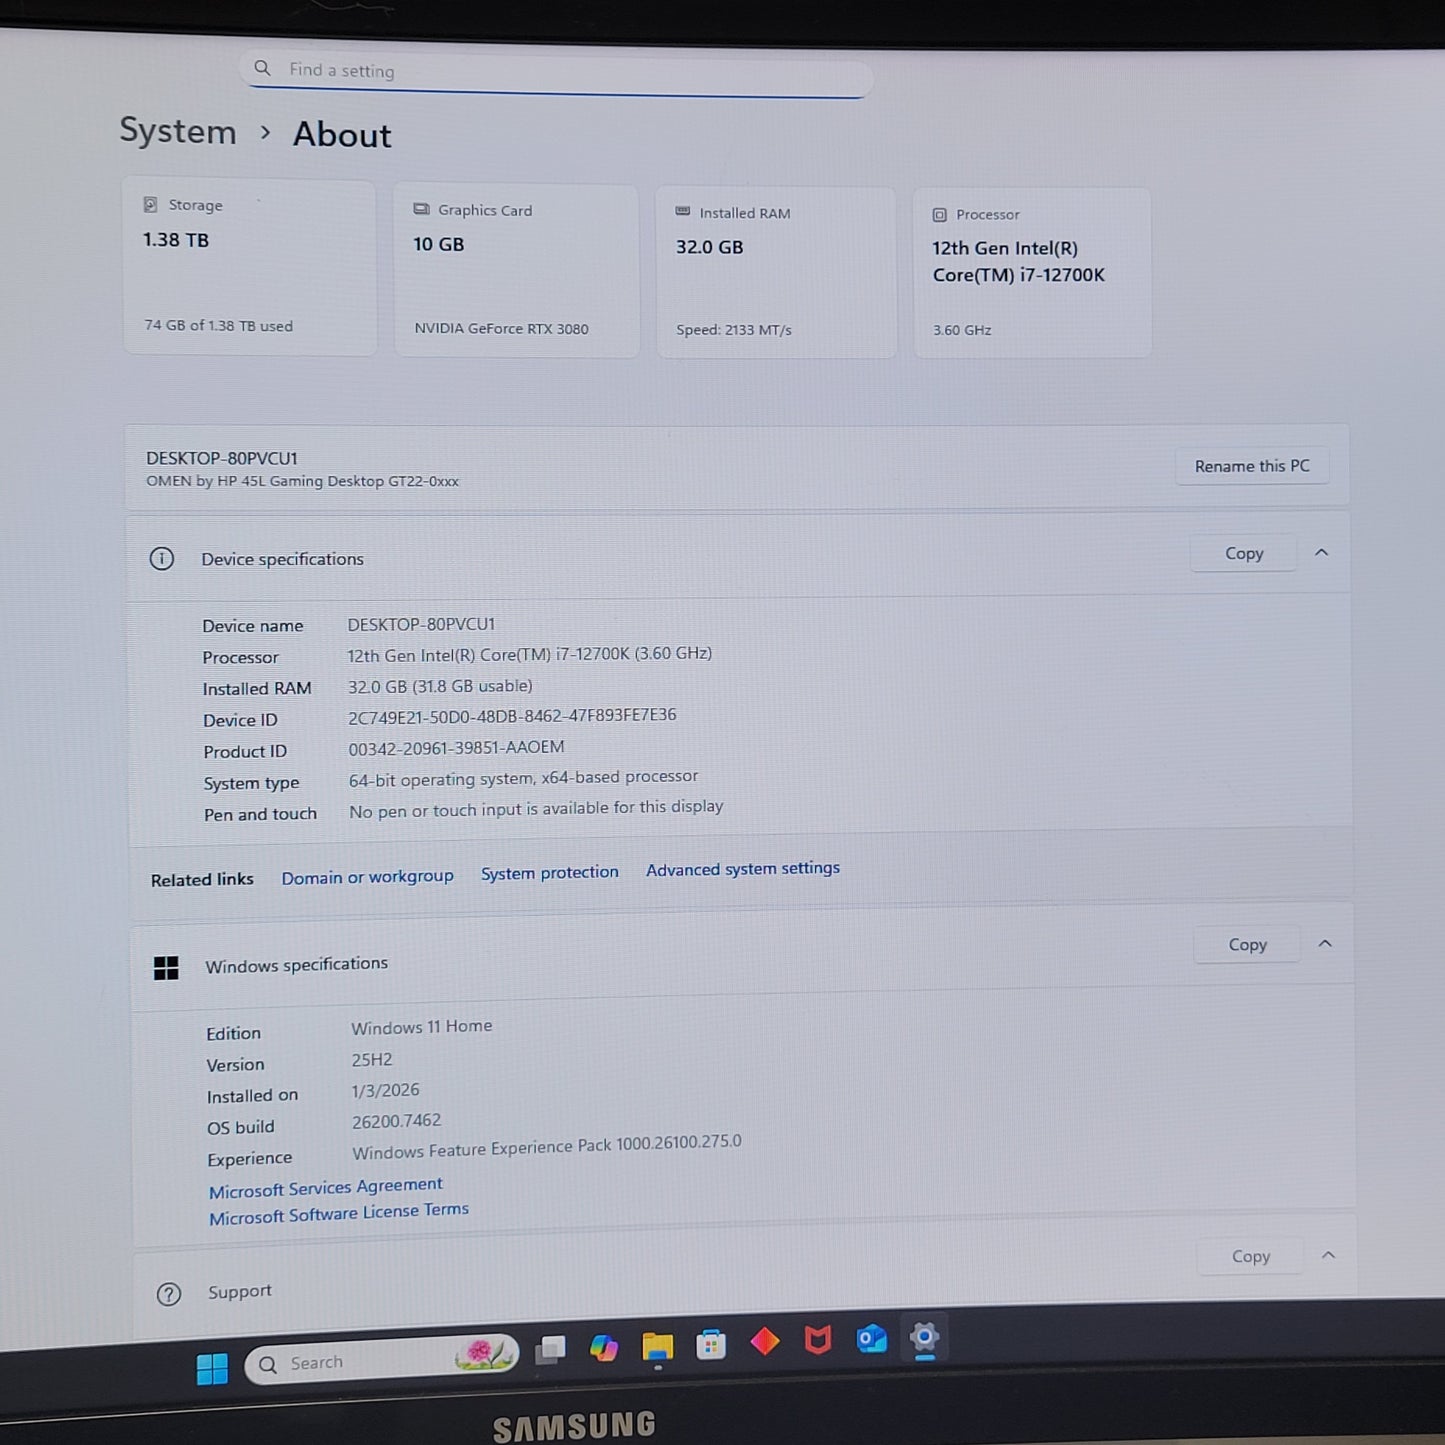Click the 74 GB of 1.38 TB used text
This screenshot has height=1445, width=1445.
pos(218,326)
